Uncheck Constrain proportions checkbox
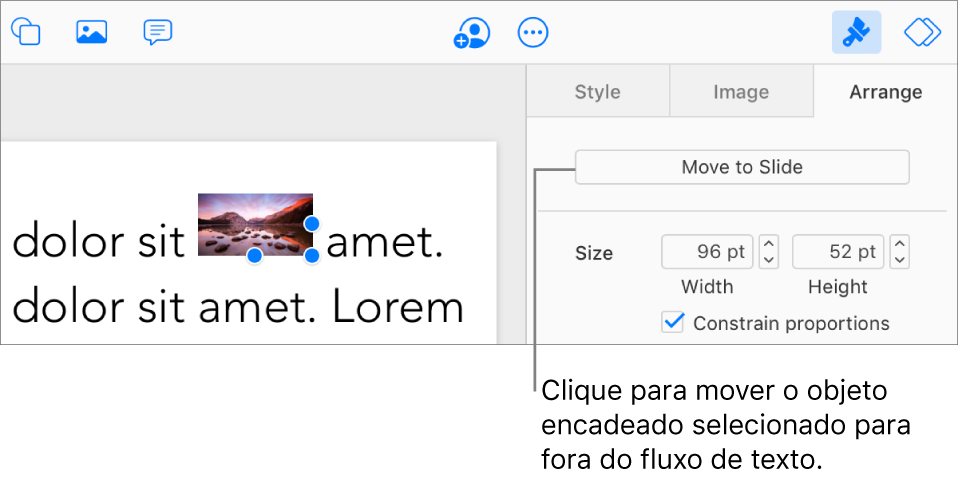Image resolution: width=966 pixels, height=481 pixels. pos(673,323)
